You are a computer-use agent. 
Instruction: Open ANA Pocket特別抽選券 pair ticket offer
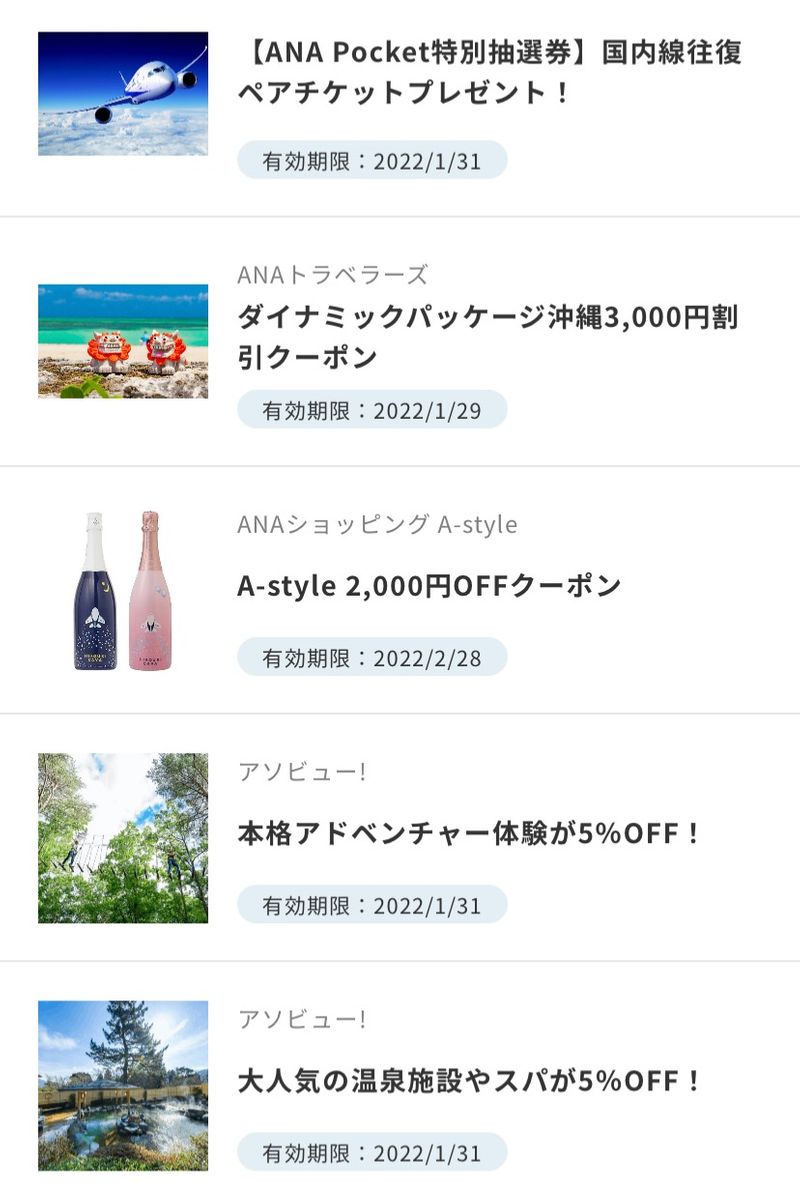[x=490, y=72]
